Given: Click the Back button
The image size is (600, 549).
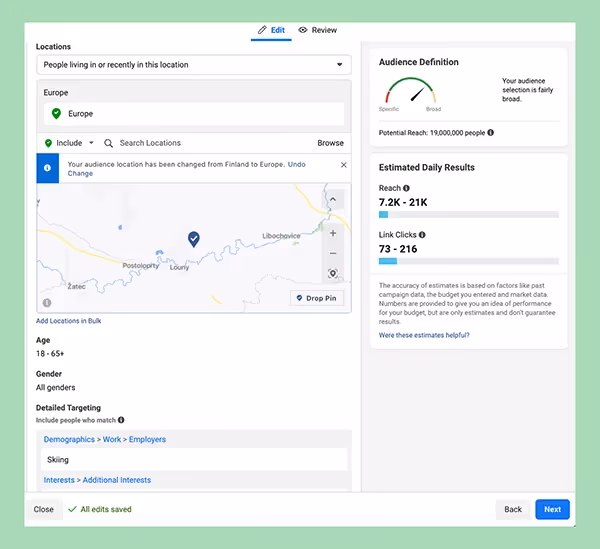Looking at the screenshot, I should click(x=513, y=509).
